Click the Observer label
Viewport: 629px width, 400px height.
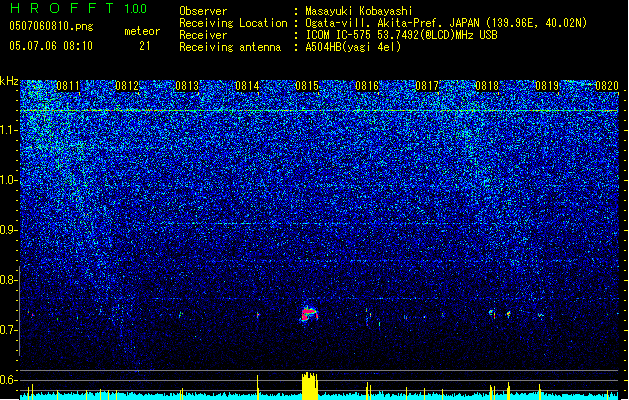pyautogui.click(x=203, y=11)
